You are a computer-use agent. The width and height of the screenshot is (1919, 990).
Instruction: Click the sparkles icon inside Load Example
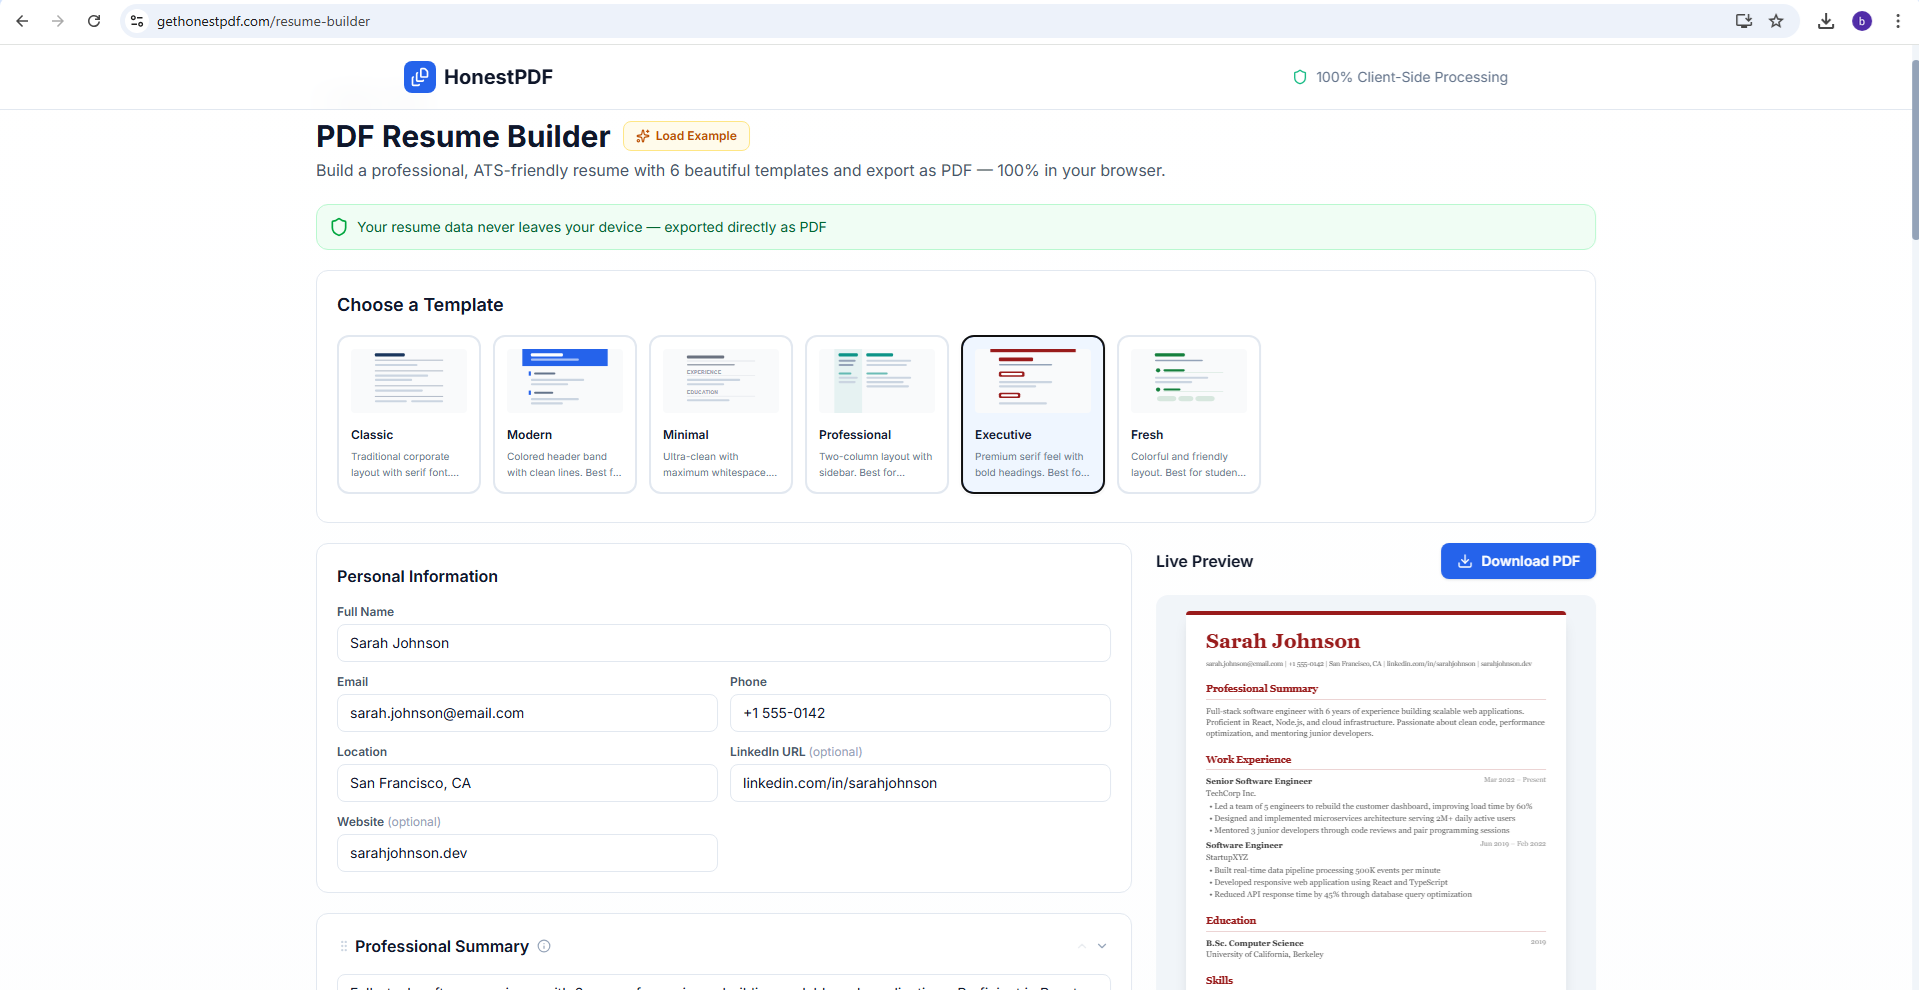coord(644,136)
